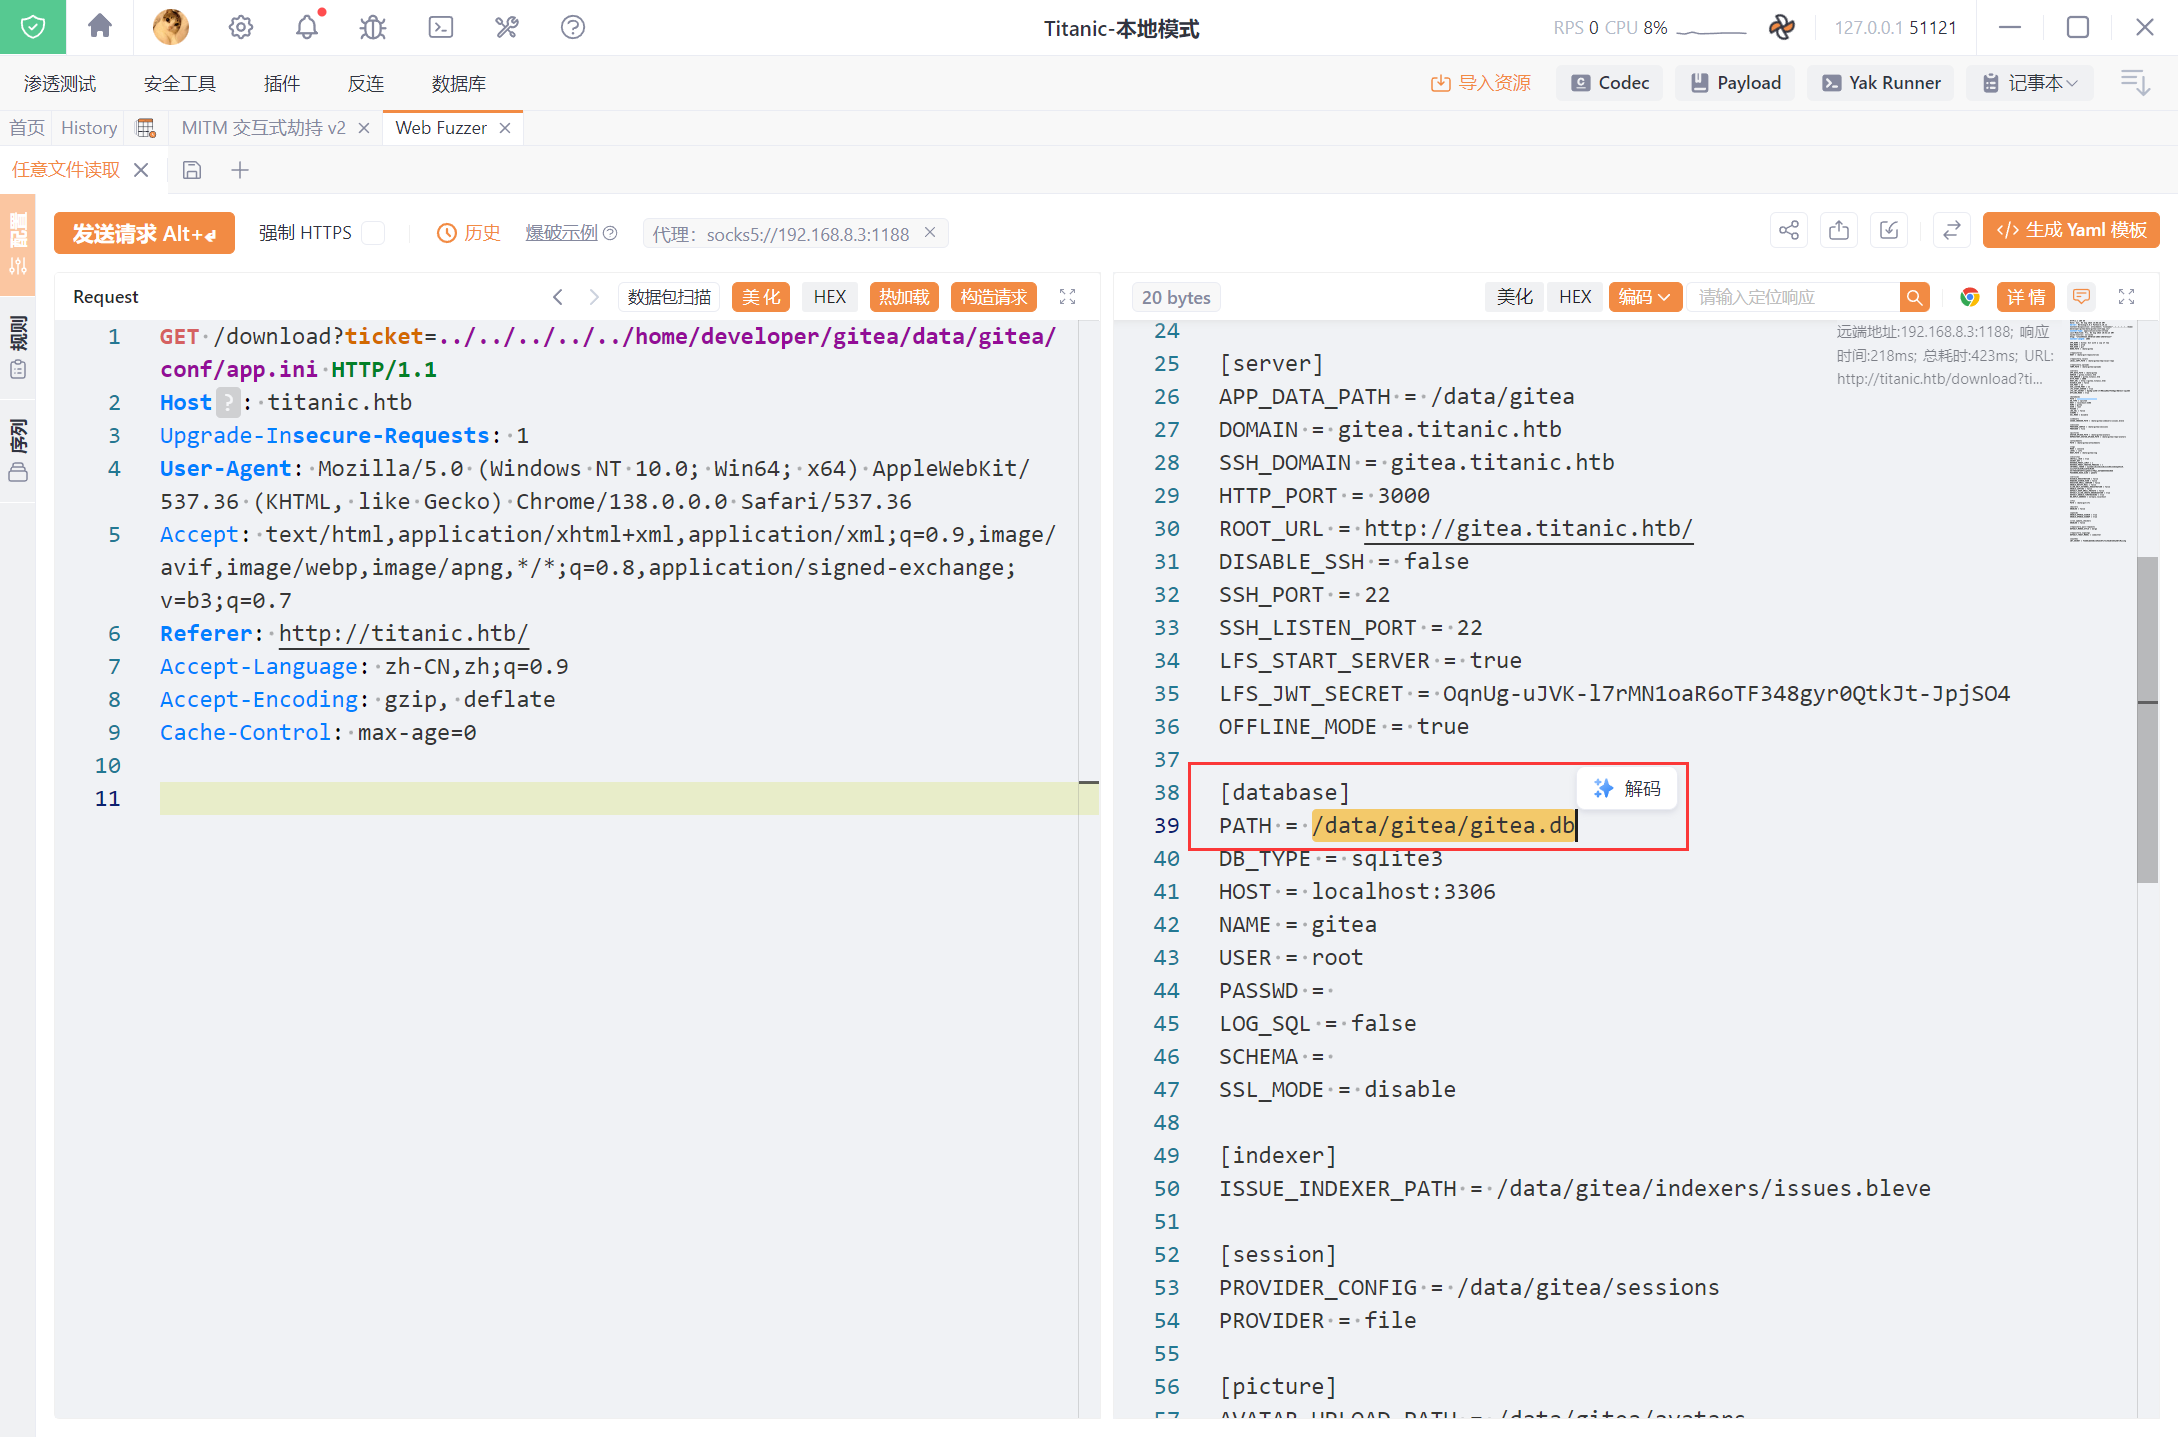
Task: Switch to MITM 交互式劫持 v2 tab
Action: click(263, 128)
